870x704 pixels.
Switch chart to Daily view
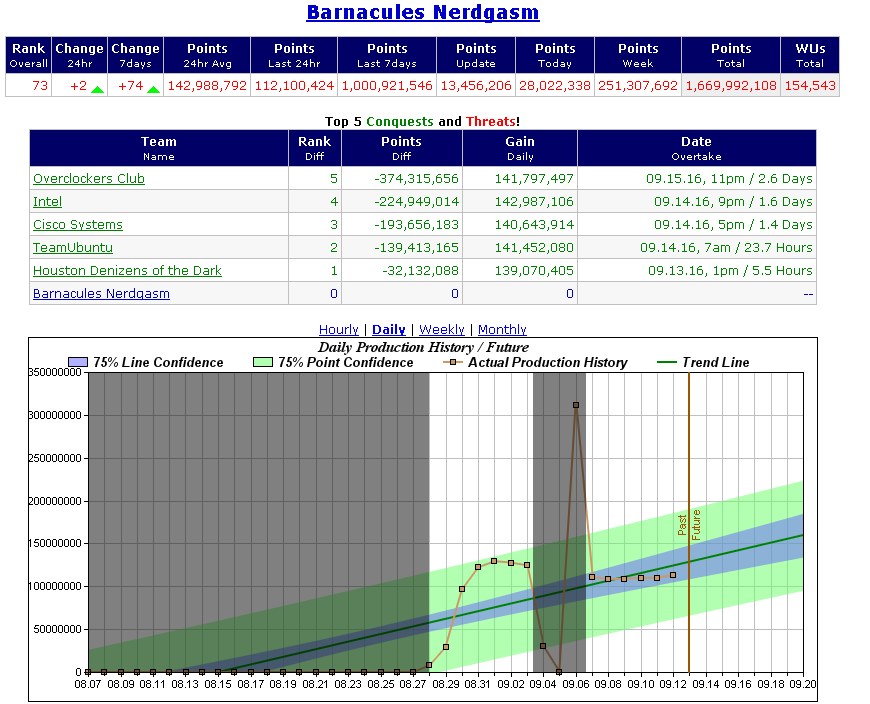click(388, 330)
